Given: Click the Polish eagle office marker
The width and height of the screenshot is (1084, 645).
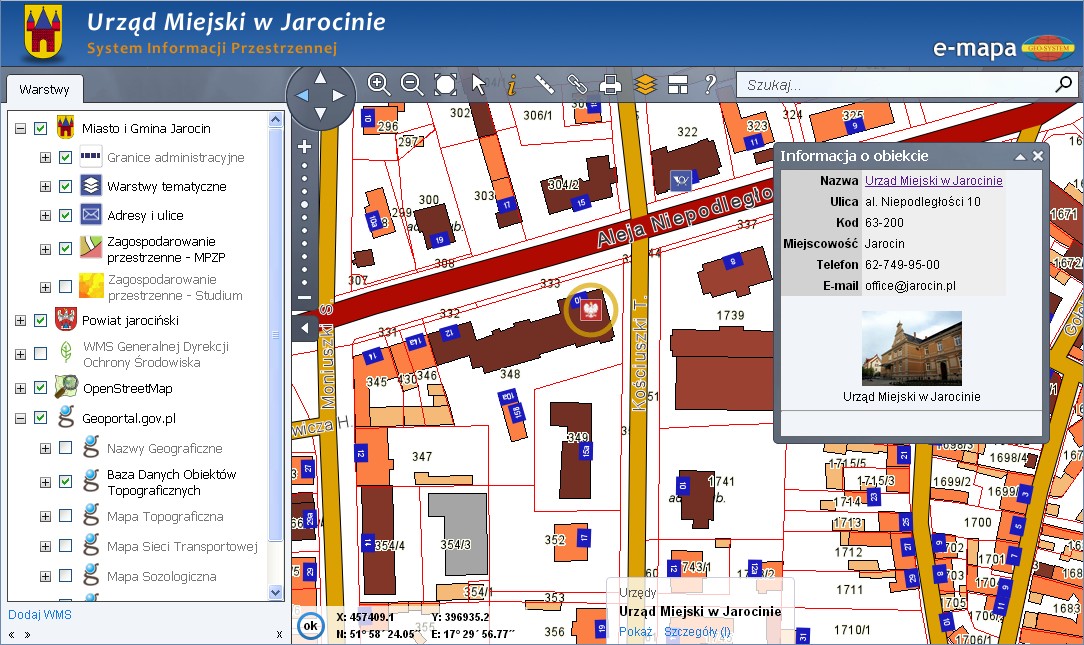Looking at the screenshot, I should pos(590,310).
